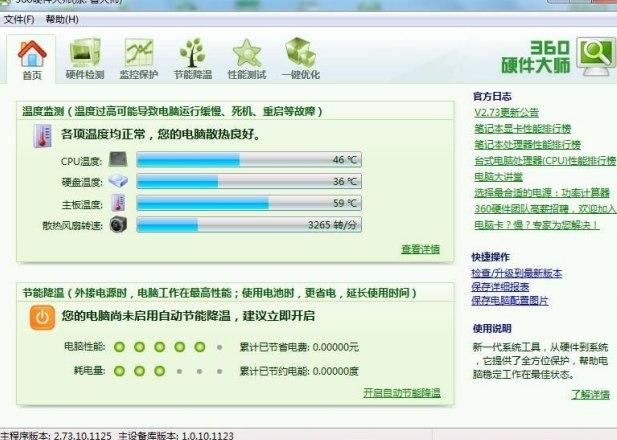The height and width of the screenshot is (440, 617).
Task: Click the 累计已节省电费: 0.00000元 text
Action: (299, 348)
